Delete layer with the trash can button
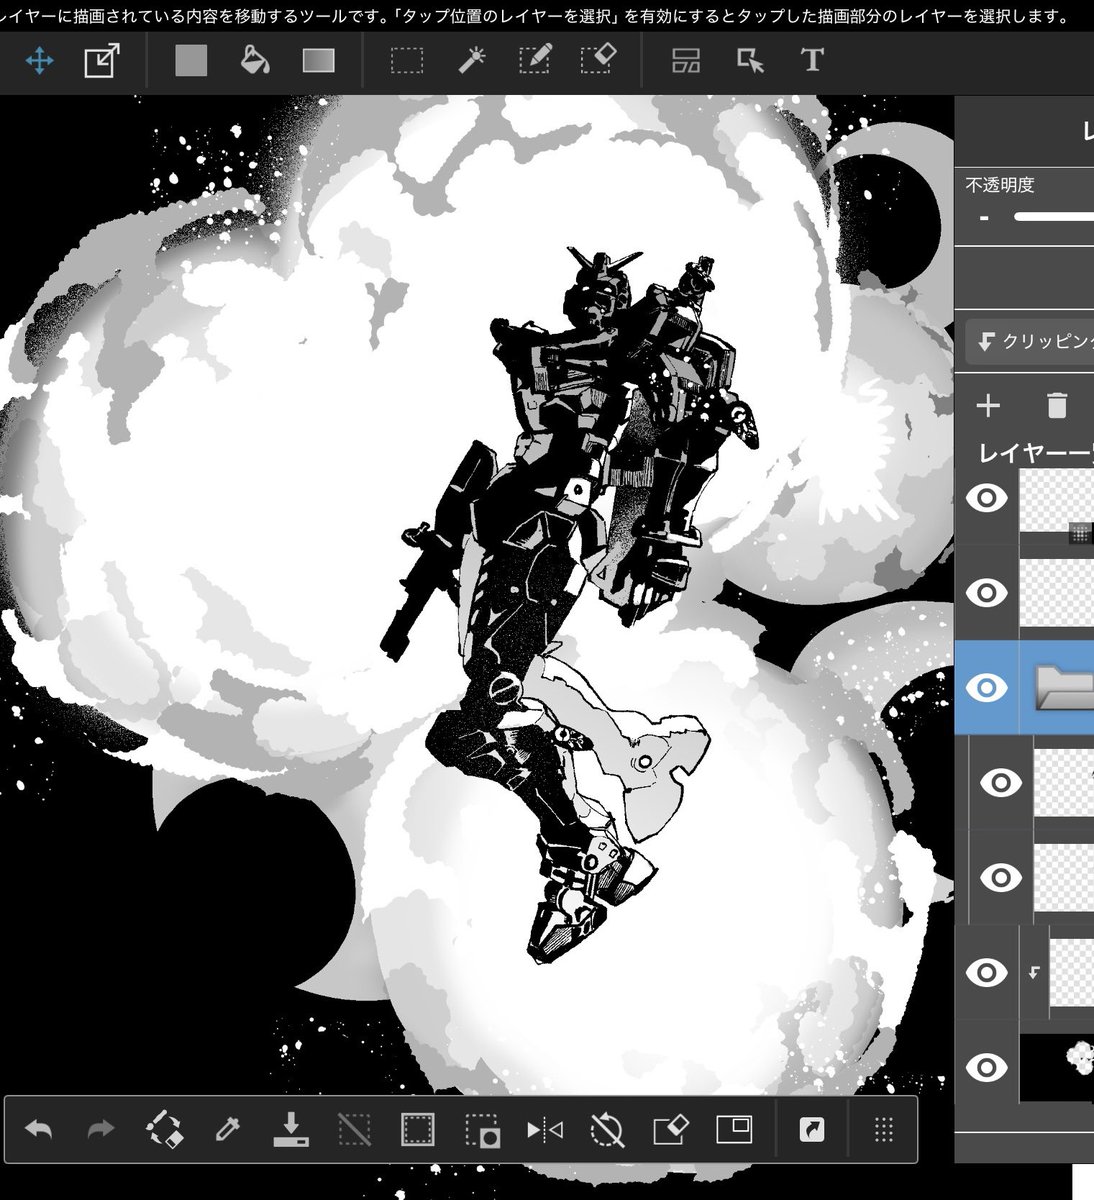 [1057, 405]
